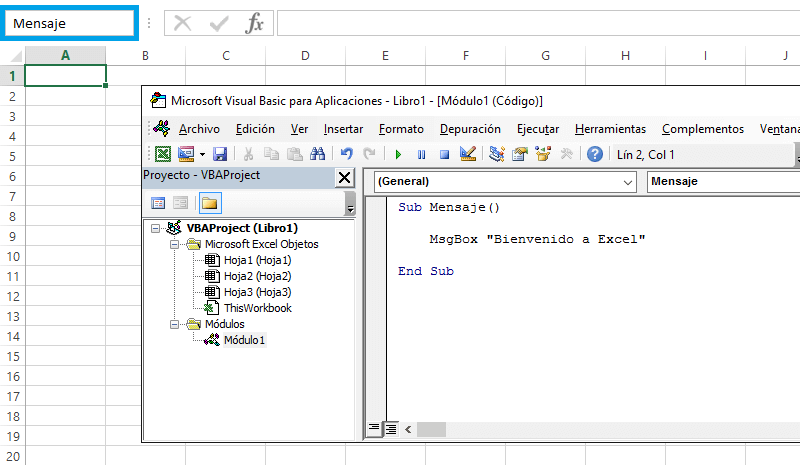Click the MsgBox code line
The width and height of the screenshot is (800, 465).
point(537,239)
